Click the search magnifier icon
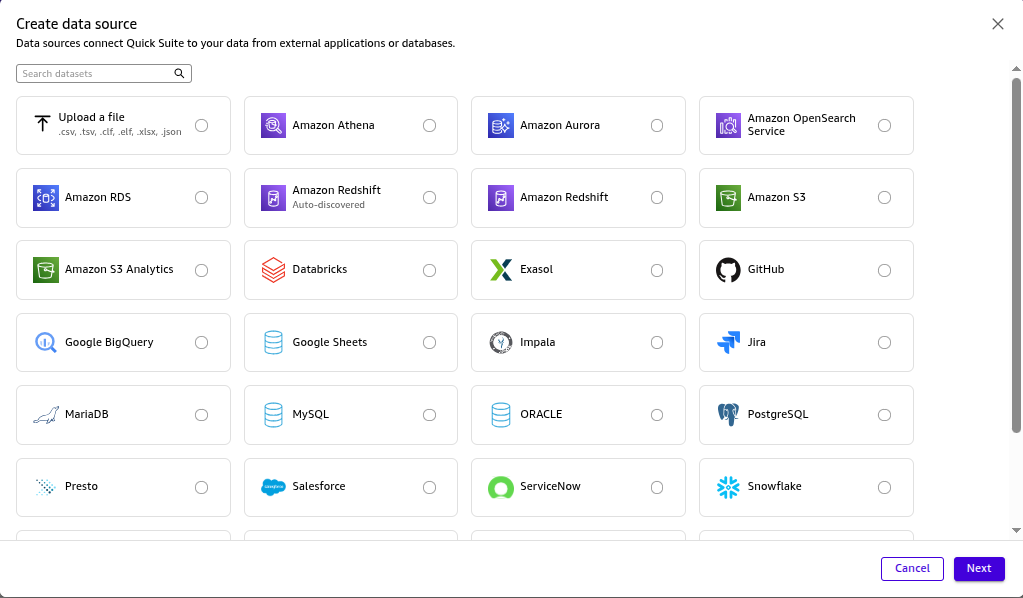 coord(180,74)
